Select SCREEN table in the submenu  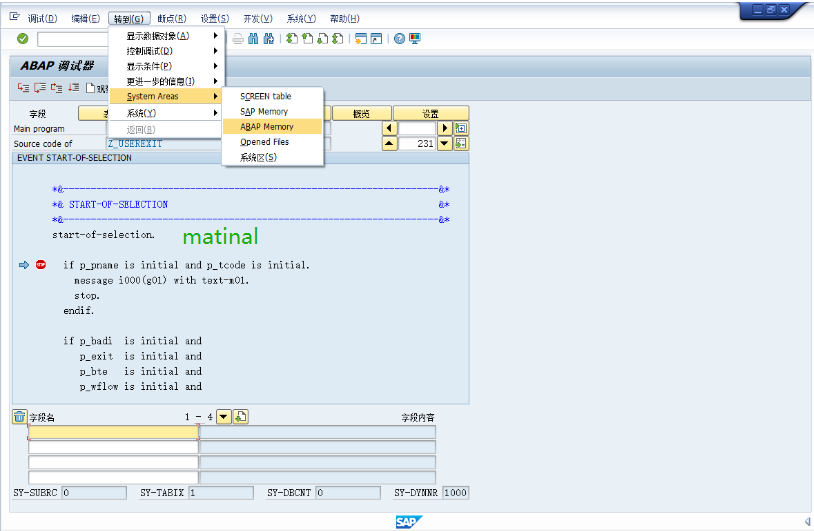[x=273, y=96]
